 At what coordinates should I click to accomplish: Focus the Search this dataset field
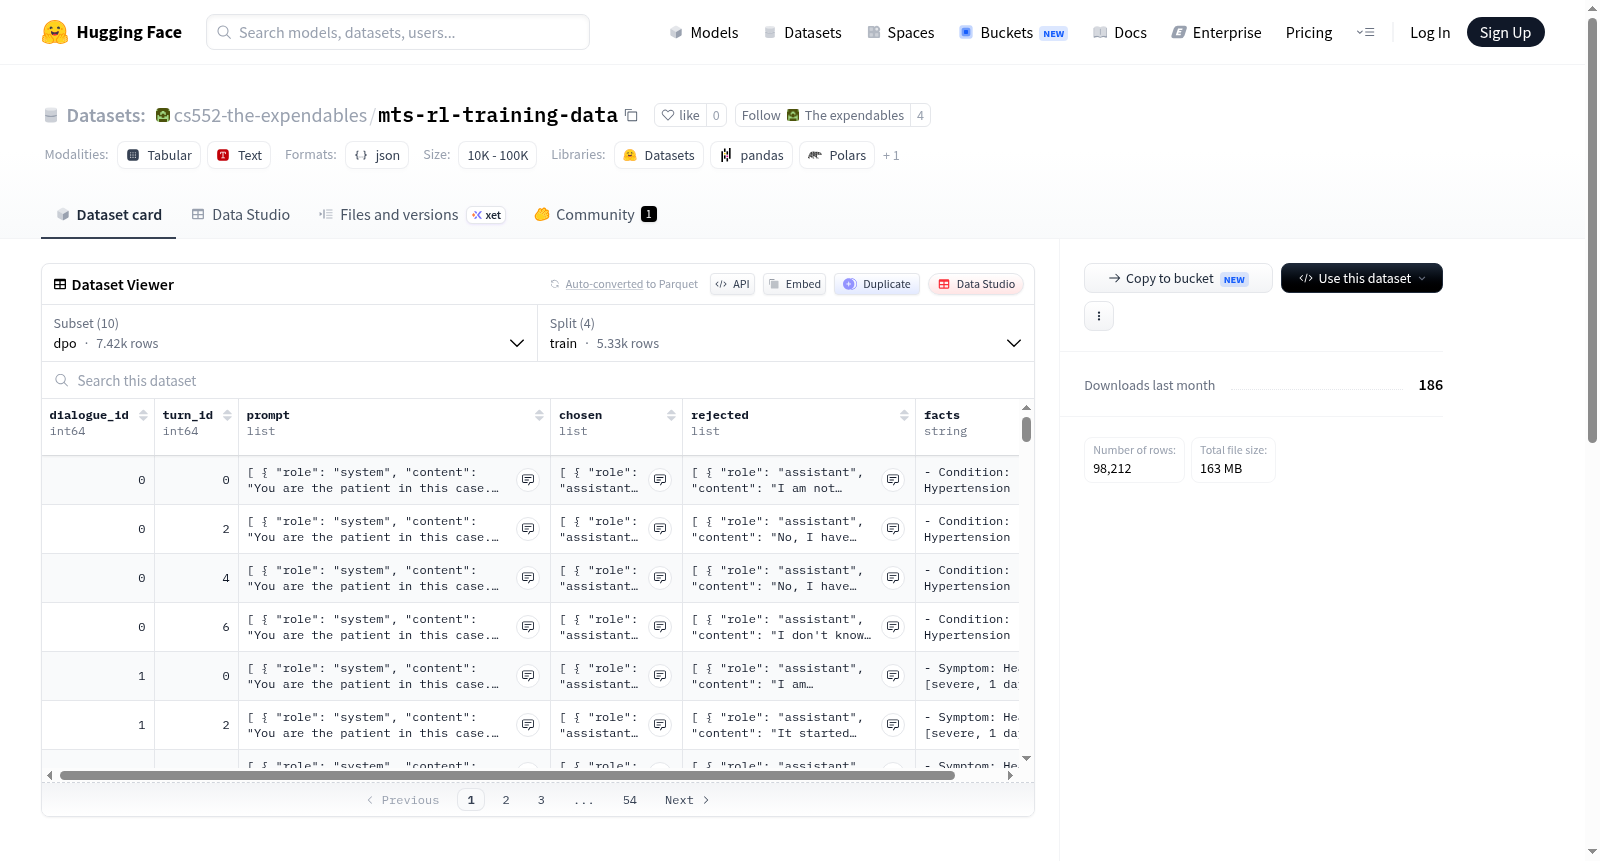538,380
